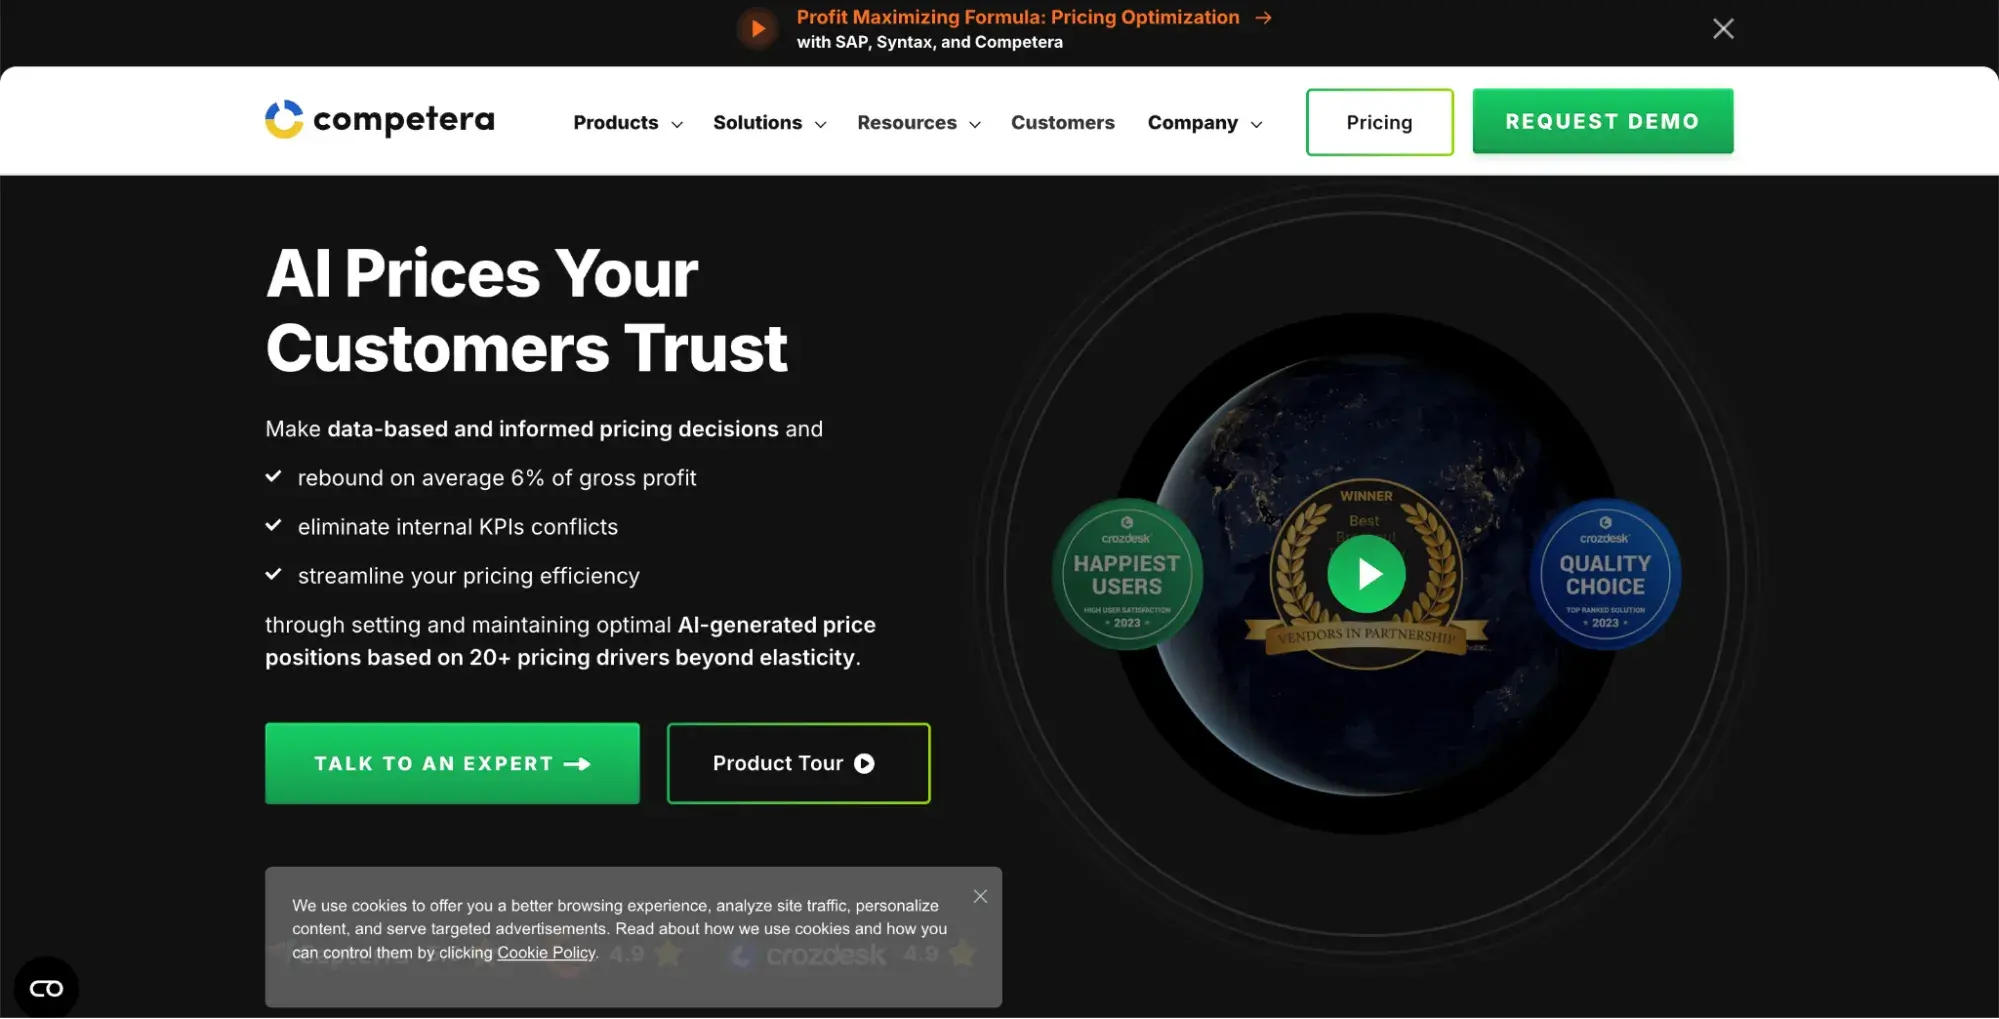Expand the Company menu
Screen dimensions: 1999x1019
[x=1205, y=123]
